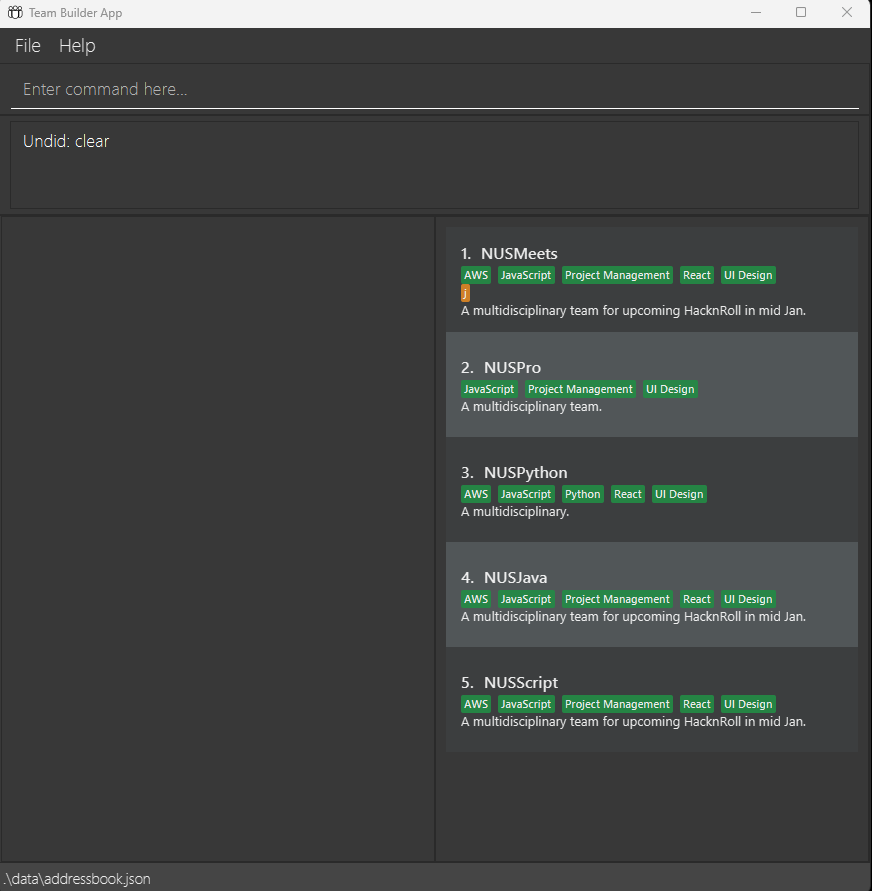Click Project Management tag in NUSPro
This screenshot has height=891, width=872.
coord(580,389)
